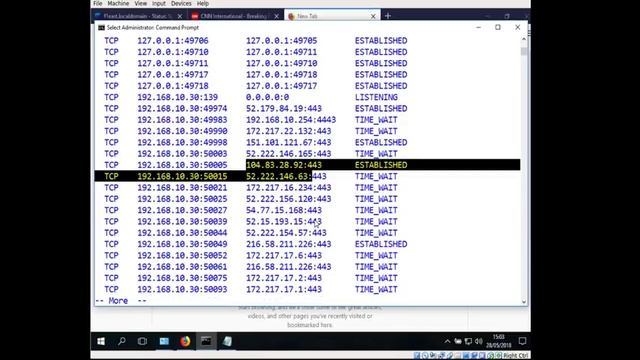Open the VirtualBox File menu
640x360 pixels.
[98, 3]
